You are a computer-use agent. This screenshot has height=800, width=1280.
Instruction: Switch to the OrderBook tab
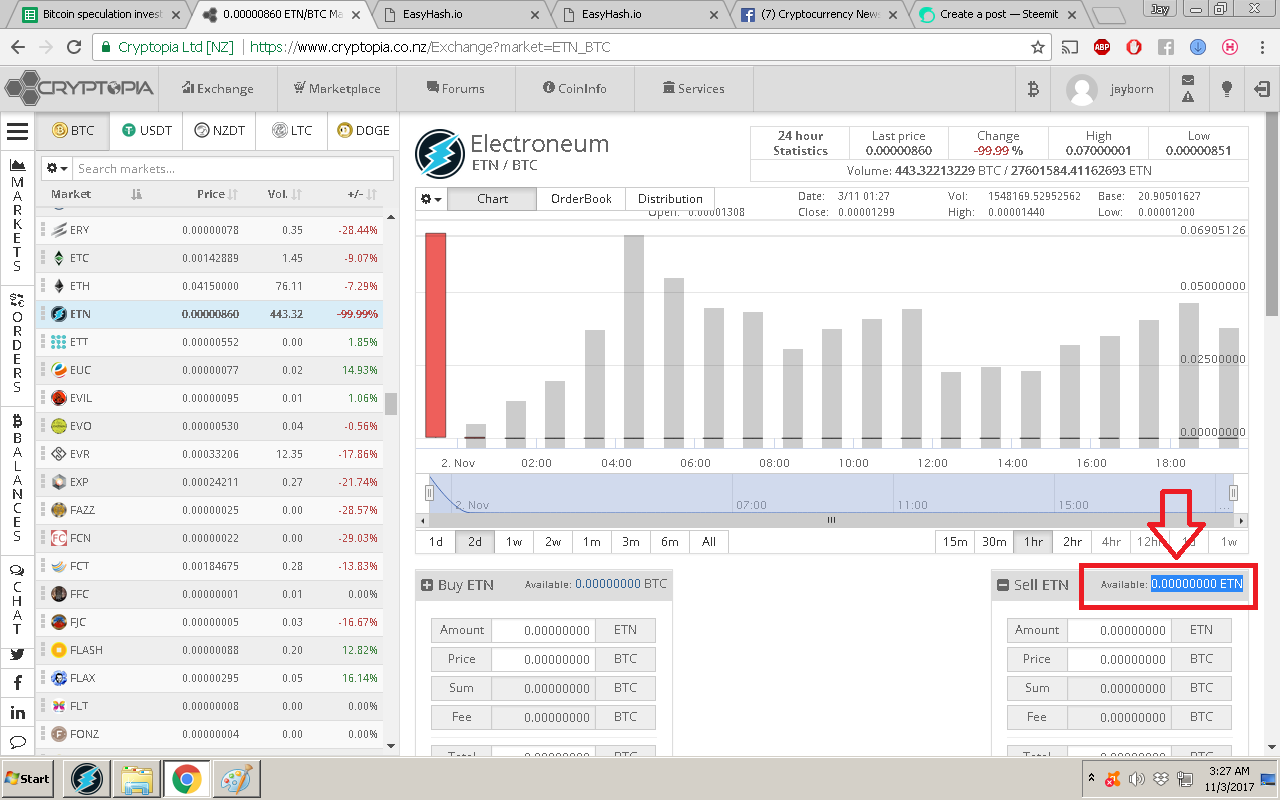581,199
